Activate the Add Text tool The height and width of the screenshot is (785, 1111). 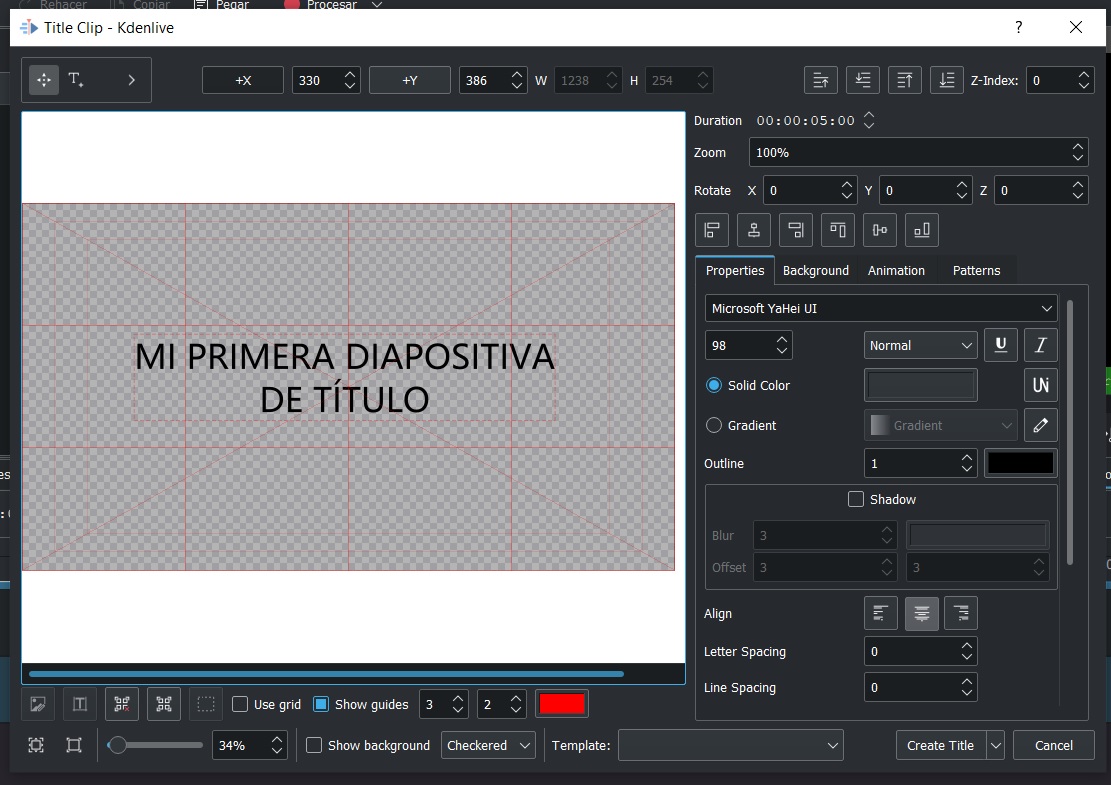pos(76,80)
